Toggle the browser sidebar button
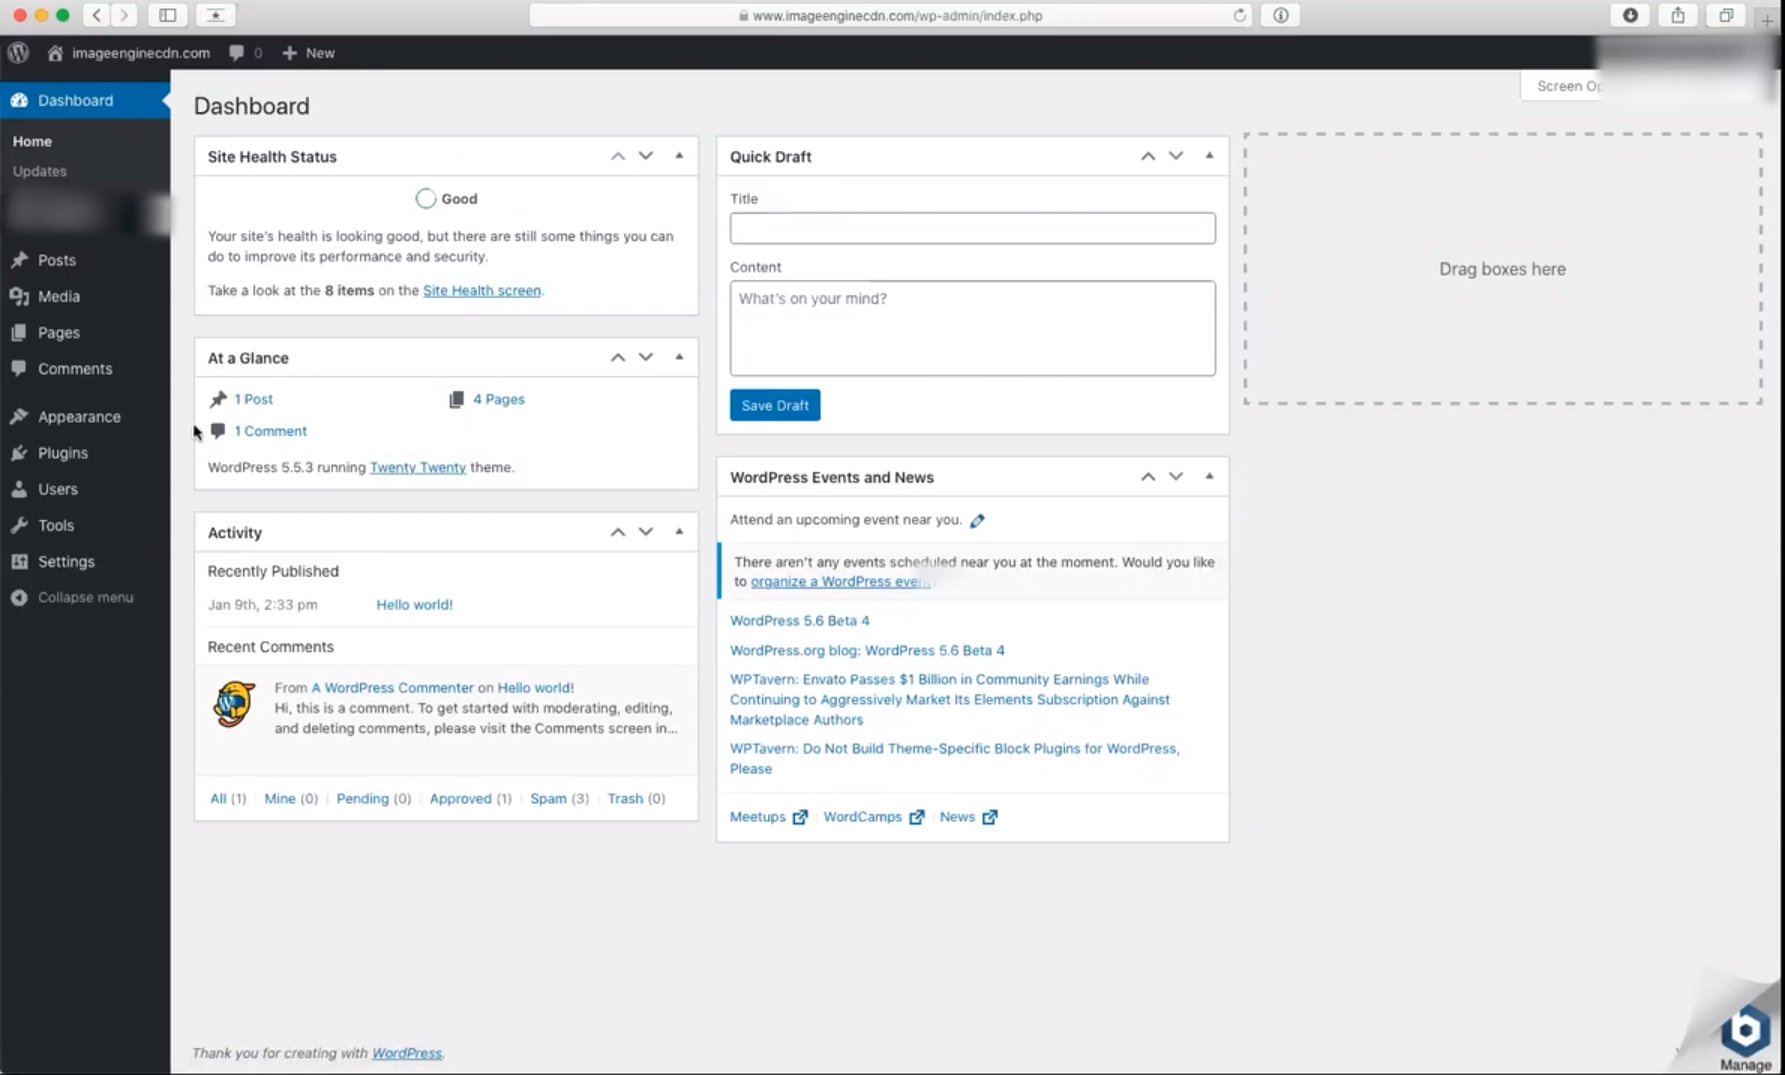 pos(168,15)
